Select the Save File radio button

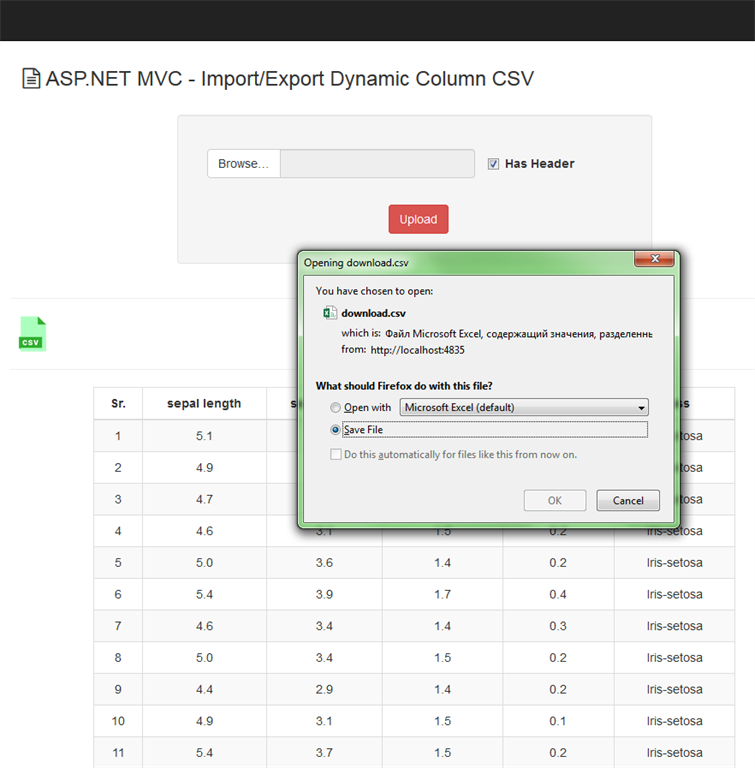pos(335,430)
